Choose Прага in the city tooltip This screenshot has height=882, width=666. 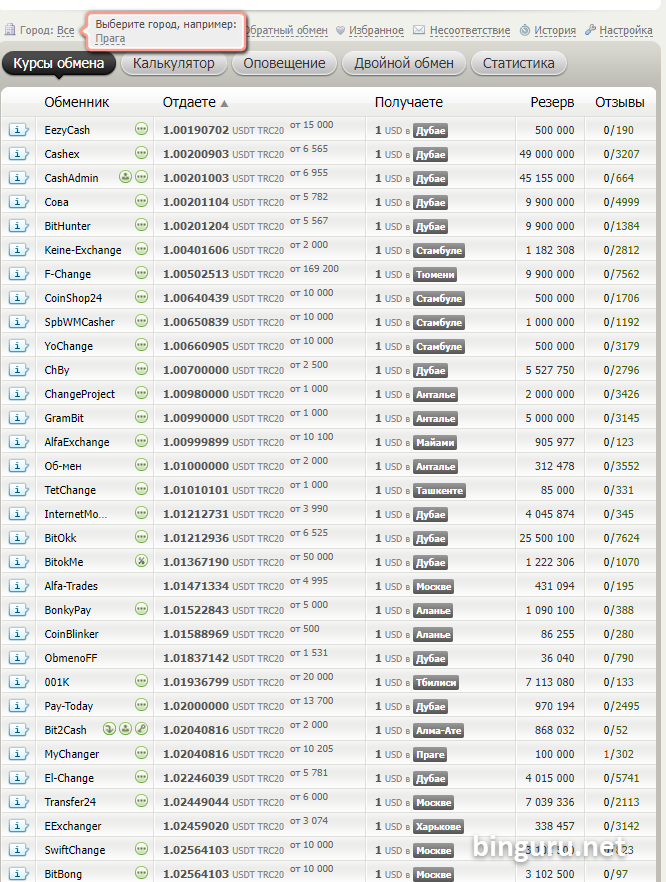110,39
